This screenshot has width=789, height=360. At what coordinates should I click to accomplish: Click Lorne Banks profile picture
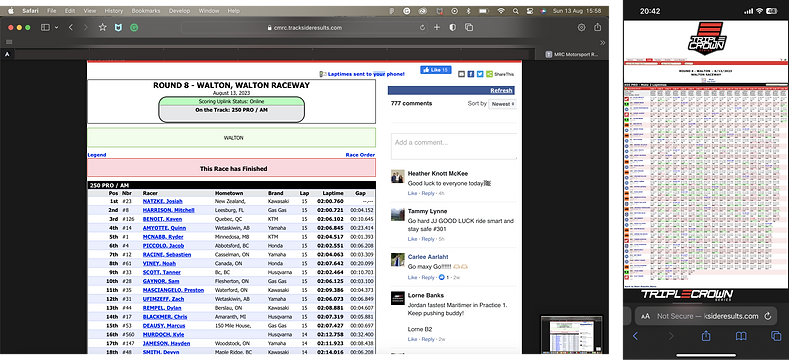(x=398, y=298)
